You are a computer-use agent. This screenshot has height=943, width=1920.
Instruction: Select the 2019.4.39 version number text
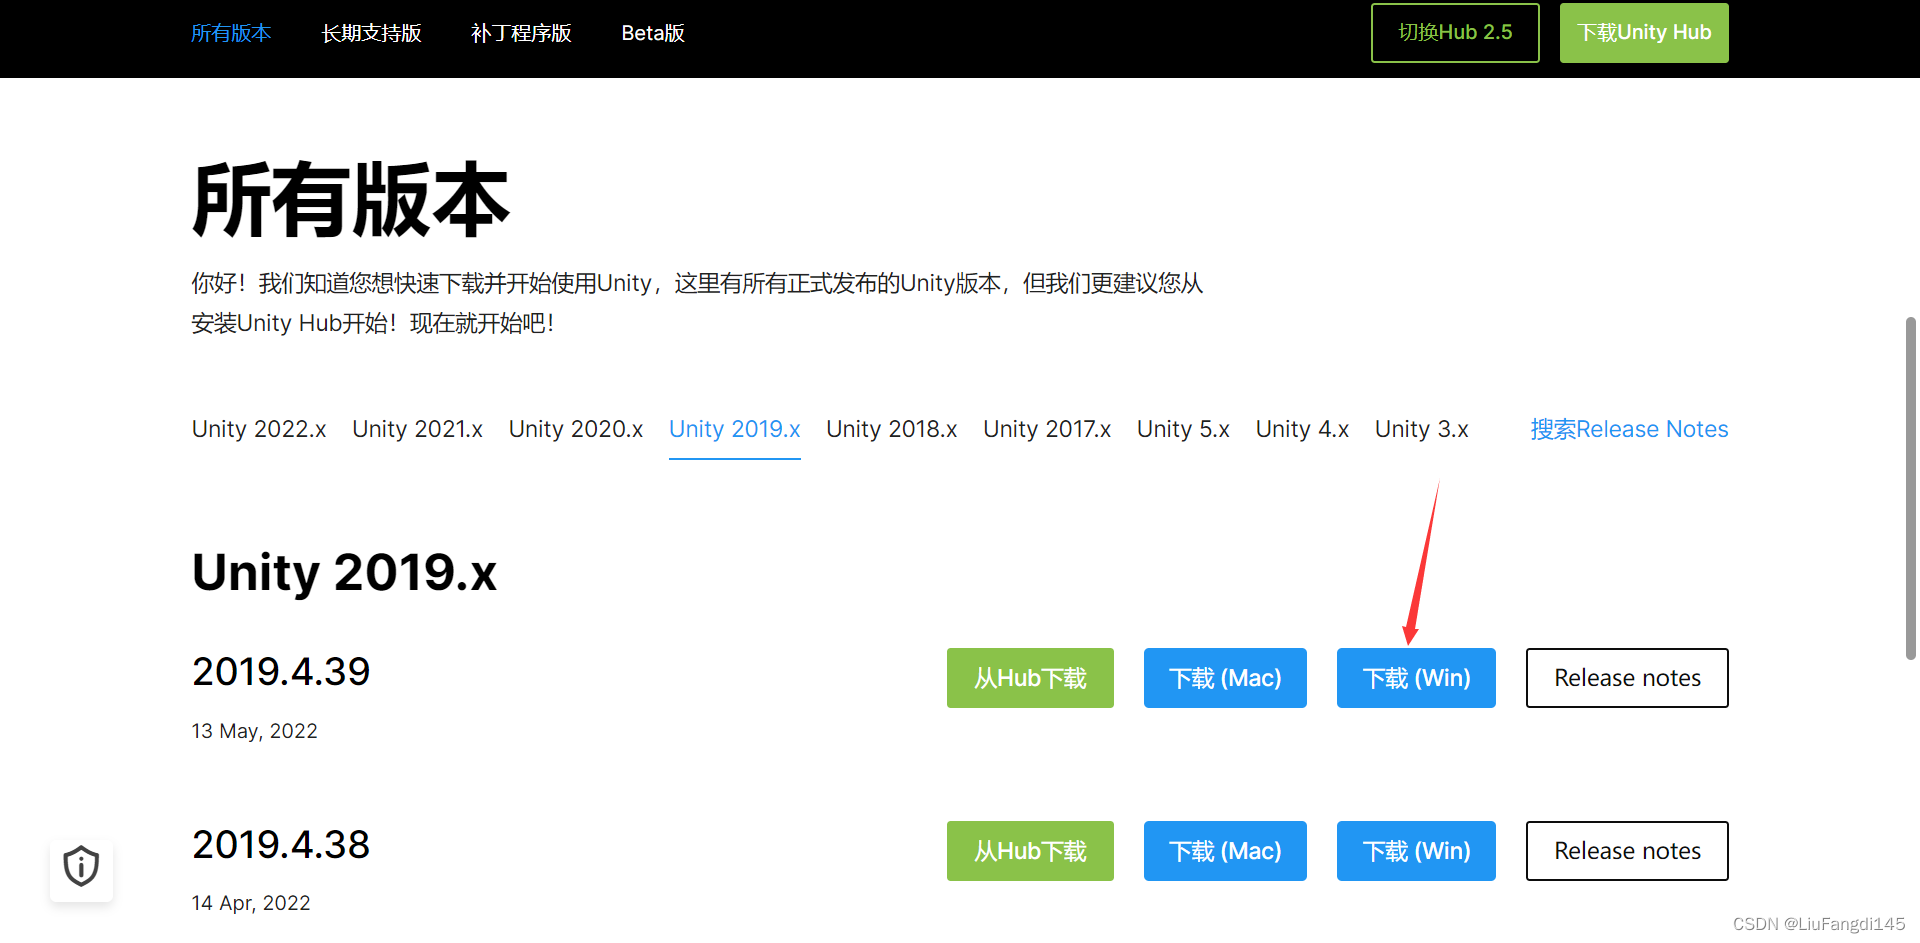point(281,672)
